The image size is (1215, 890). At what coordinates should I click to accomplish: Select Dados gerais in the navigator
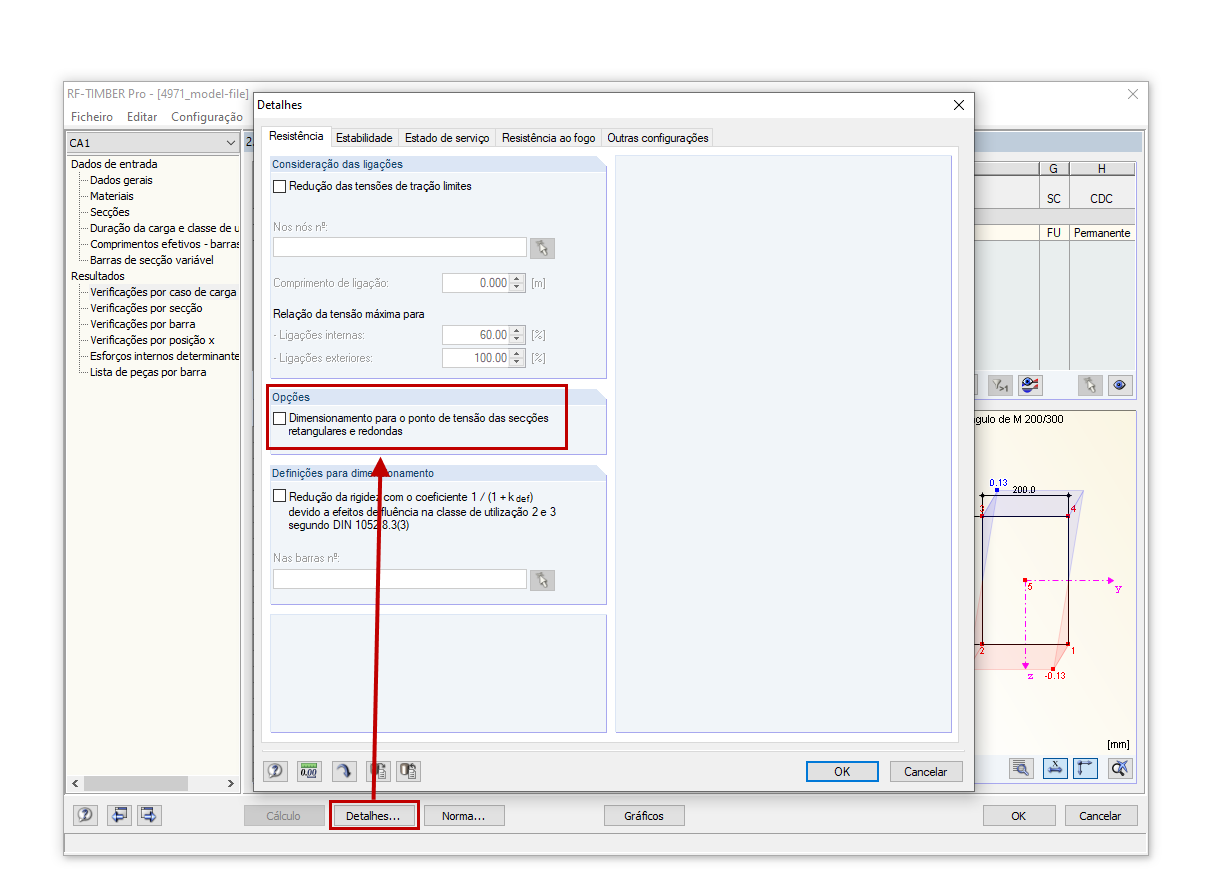click(121, 180)
